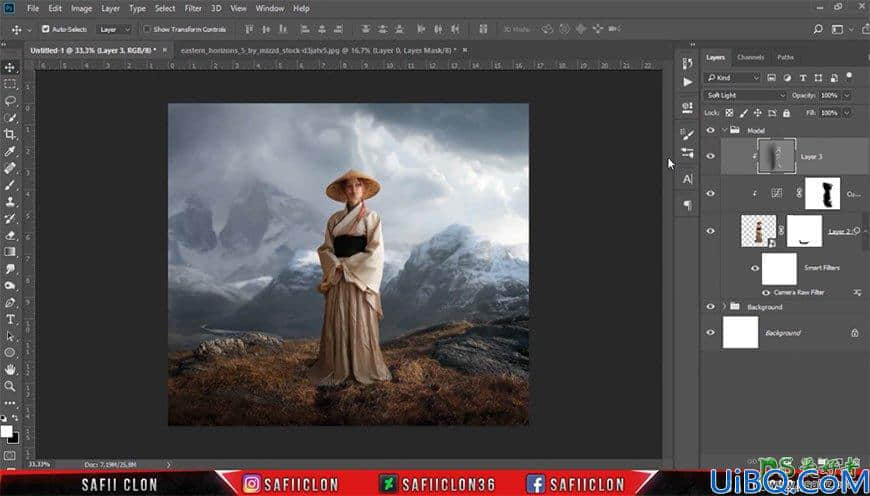Open the Opacity slider dropdown arrow
870x496 pixels.
pos(846,95)
